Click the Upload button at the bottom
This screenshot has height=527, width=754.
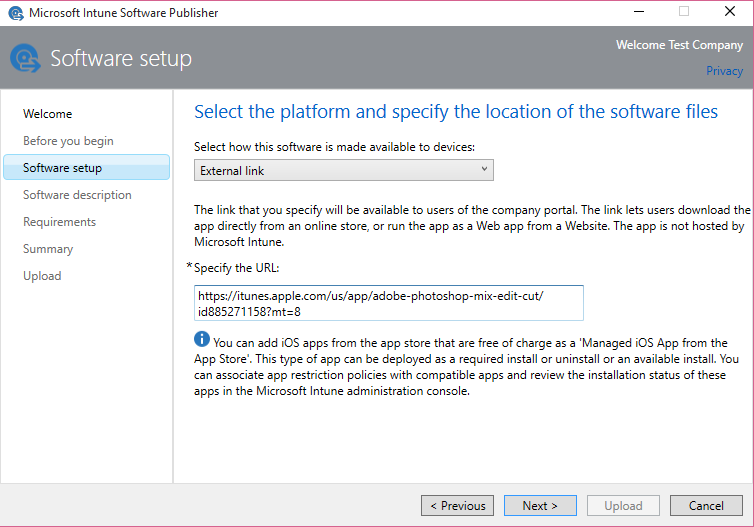click(623, 506)
